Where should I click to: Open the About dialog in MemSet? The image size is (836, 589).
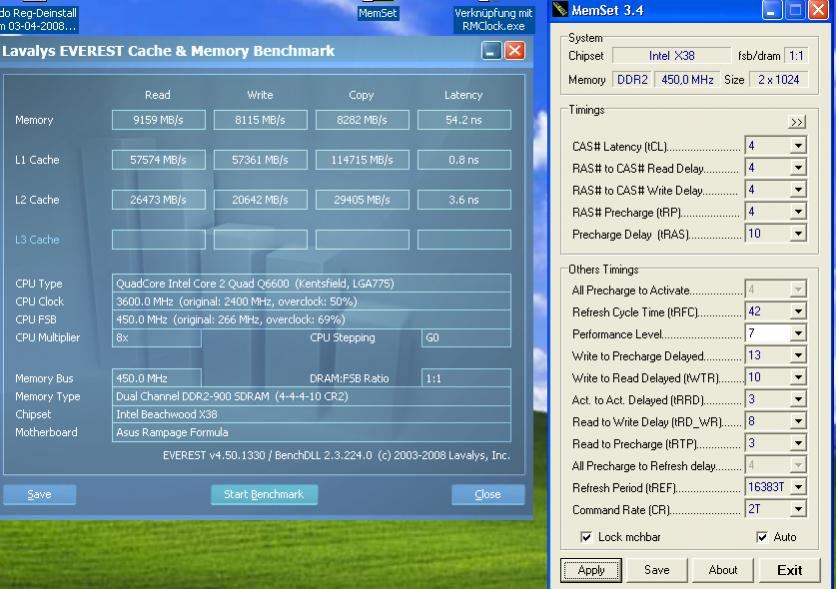tap(722, 570)
